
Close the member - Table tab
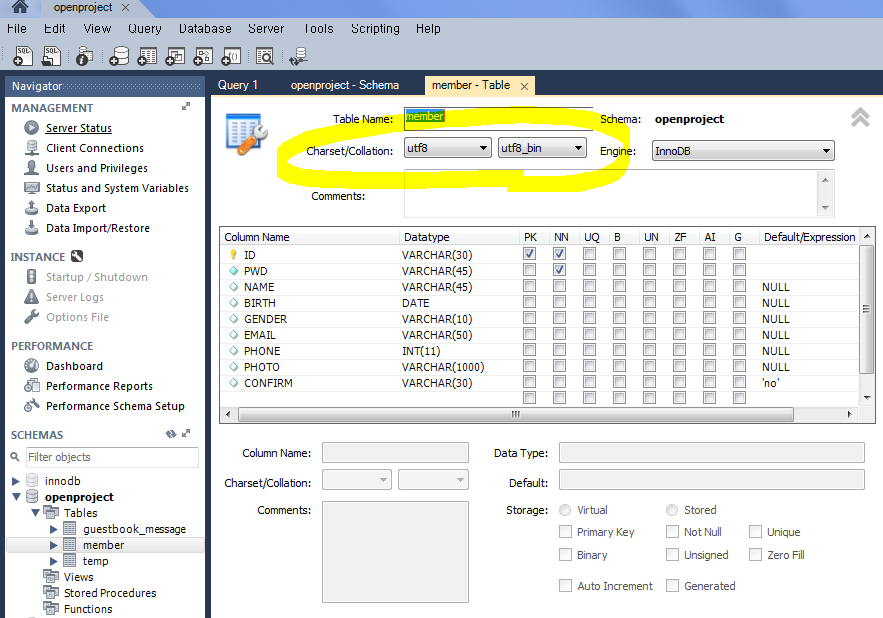click(524, 86)
